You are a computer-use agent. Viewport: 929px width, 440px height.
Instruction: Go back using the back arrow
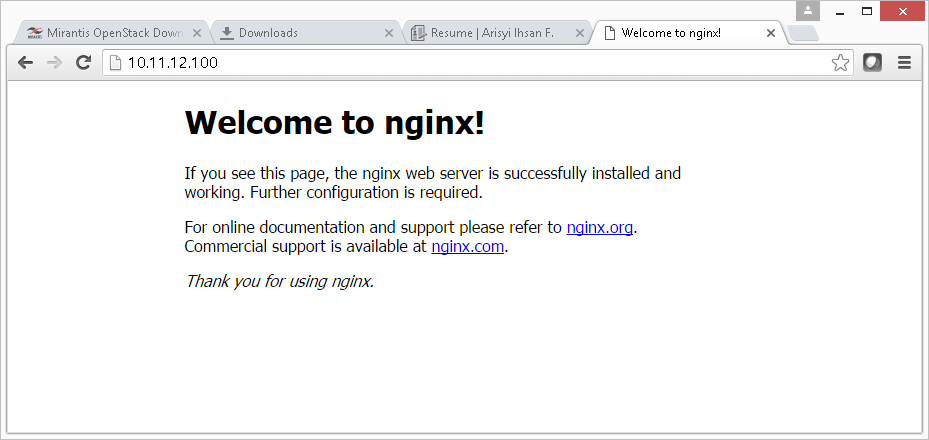point(25,62)
